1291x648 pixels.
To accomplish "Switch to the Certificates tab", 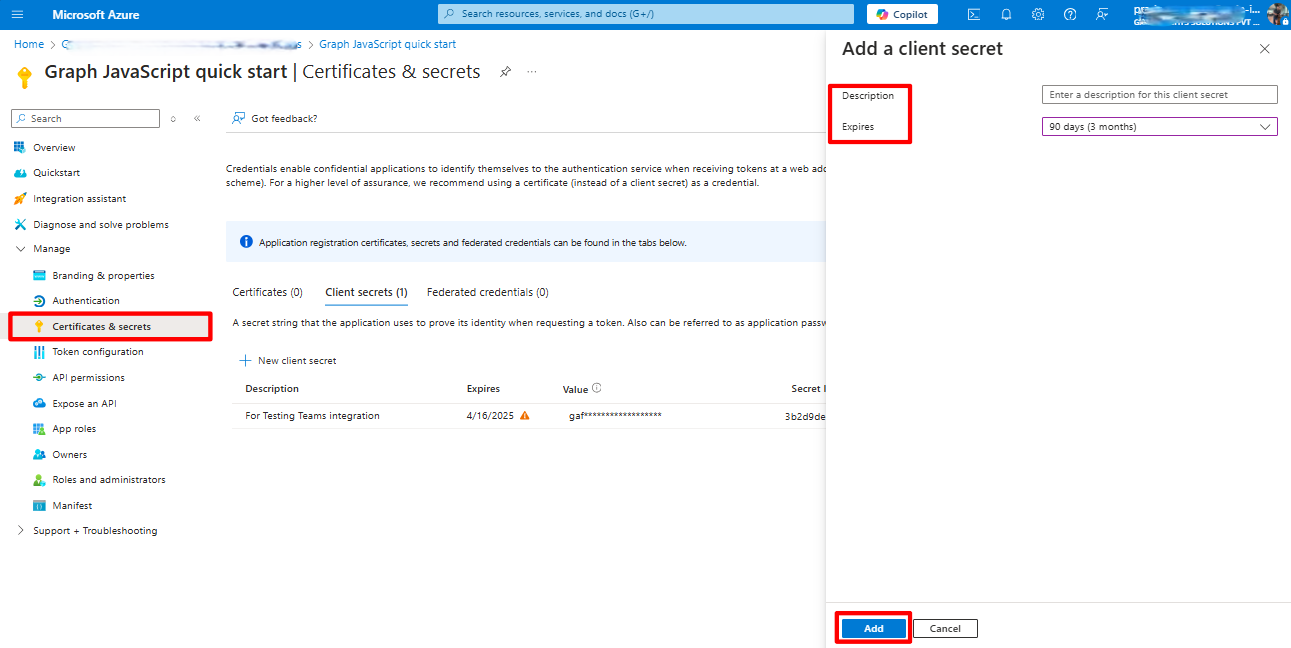I will (x=267, y=291).
